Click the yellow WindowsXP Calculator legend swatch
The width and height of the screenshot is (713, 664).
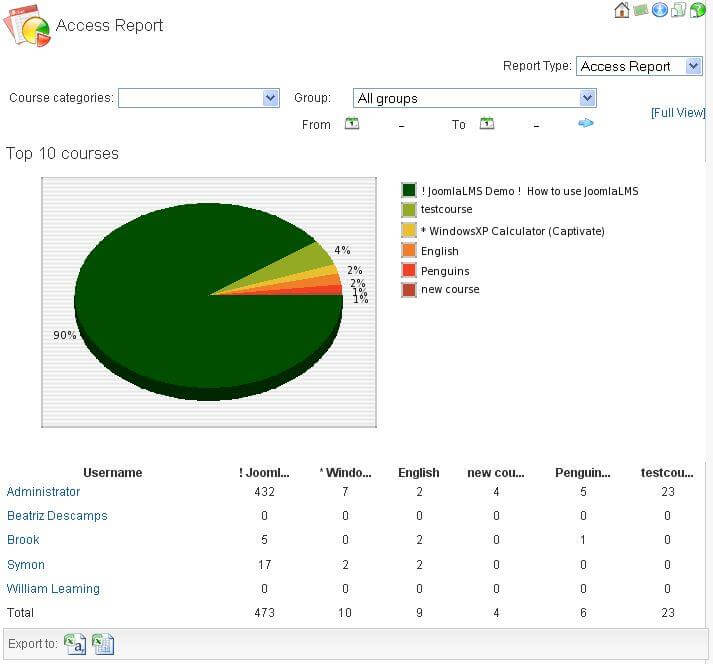pos(409,230)
